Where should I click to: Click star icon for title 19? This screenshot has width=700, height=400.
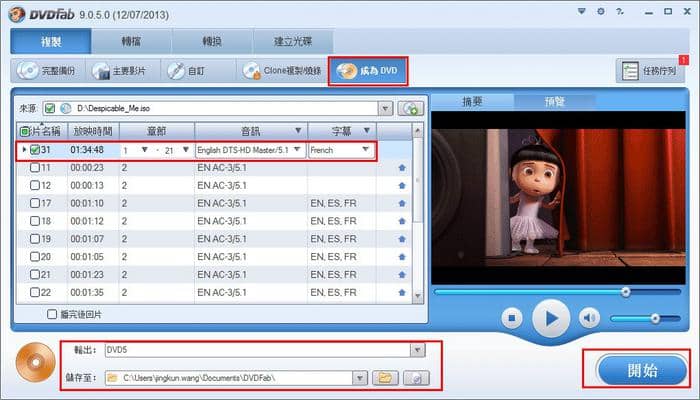[402, 239]
